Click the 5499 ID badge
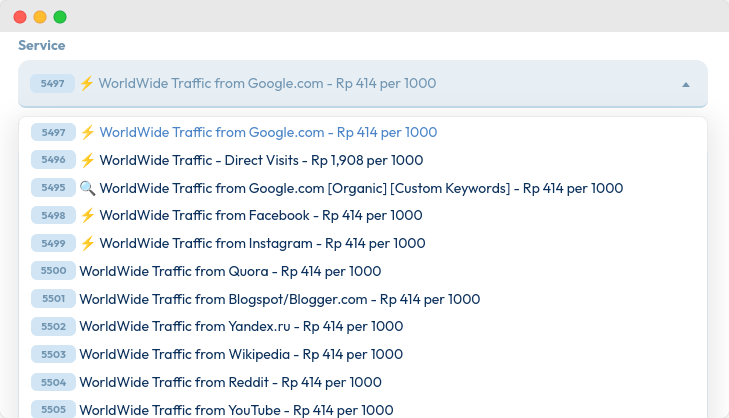Image resolution: width=729 pixels, height=418 pixels. [53, 243]
